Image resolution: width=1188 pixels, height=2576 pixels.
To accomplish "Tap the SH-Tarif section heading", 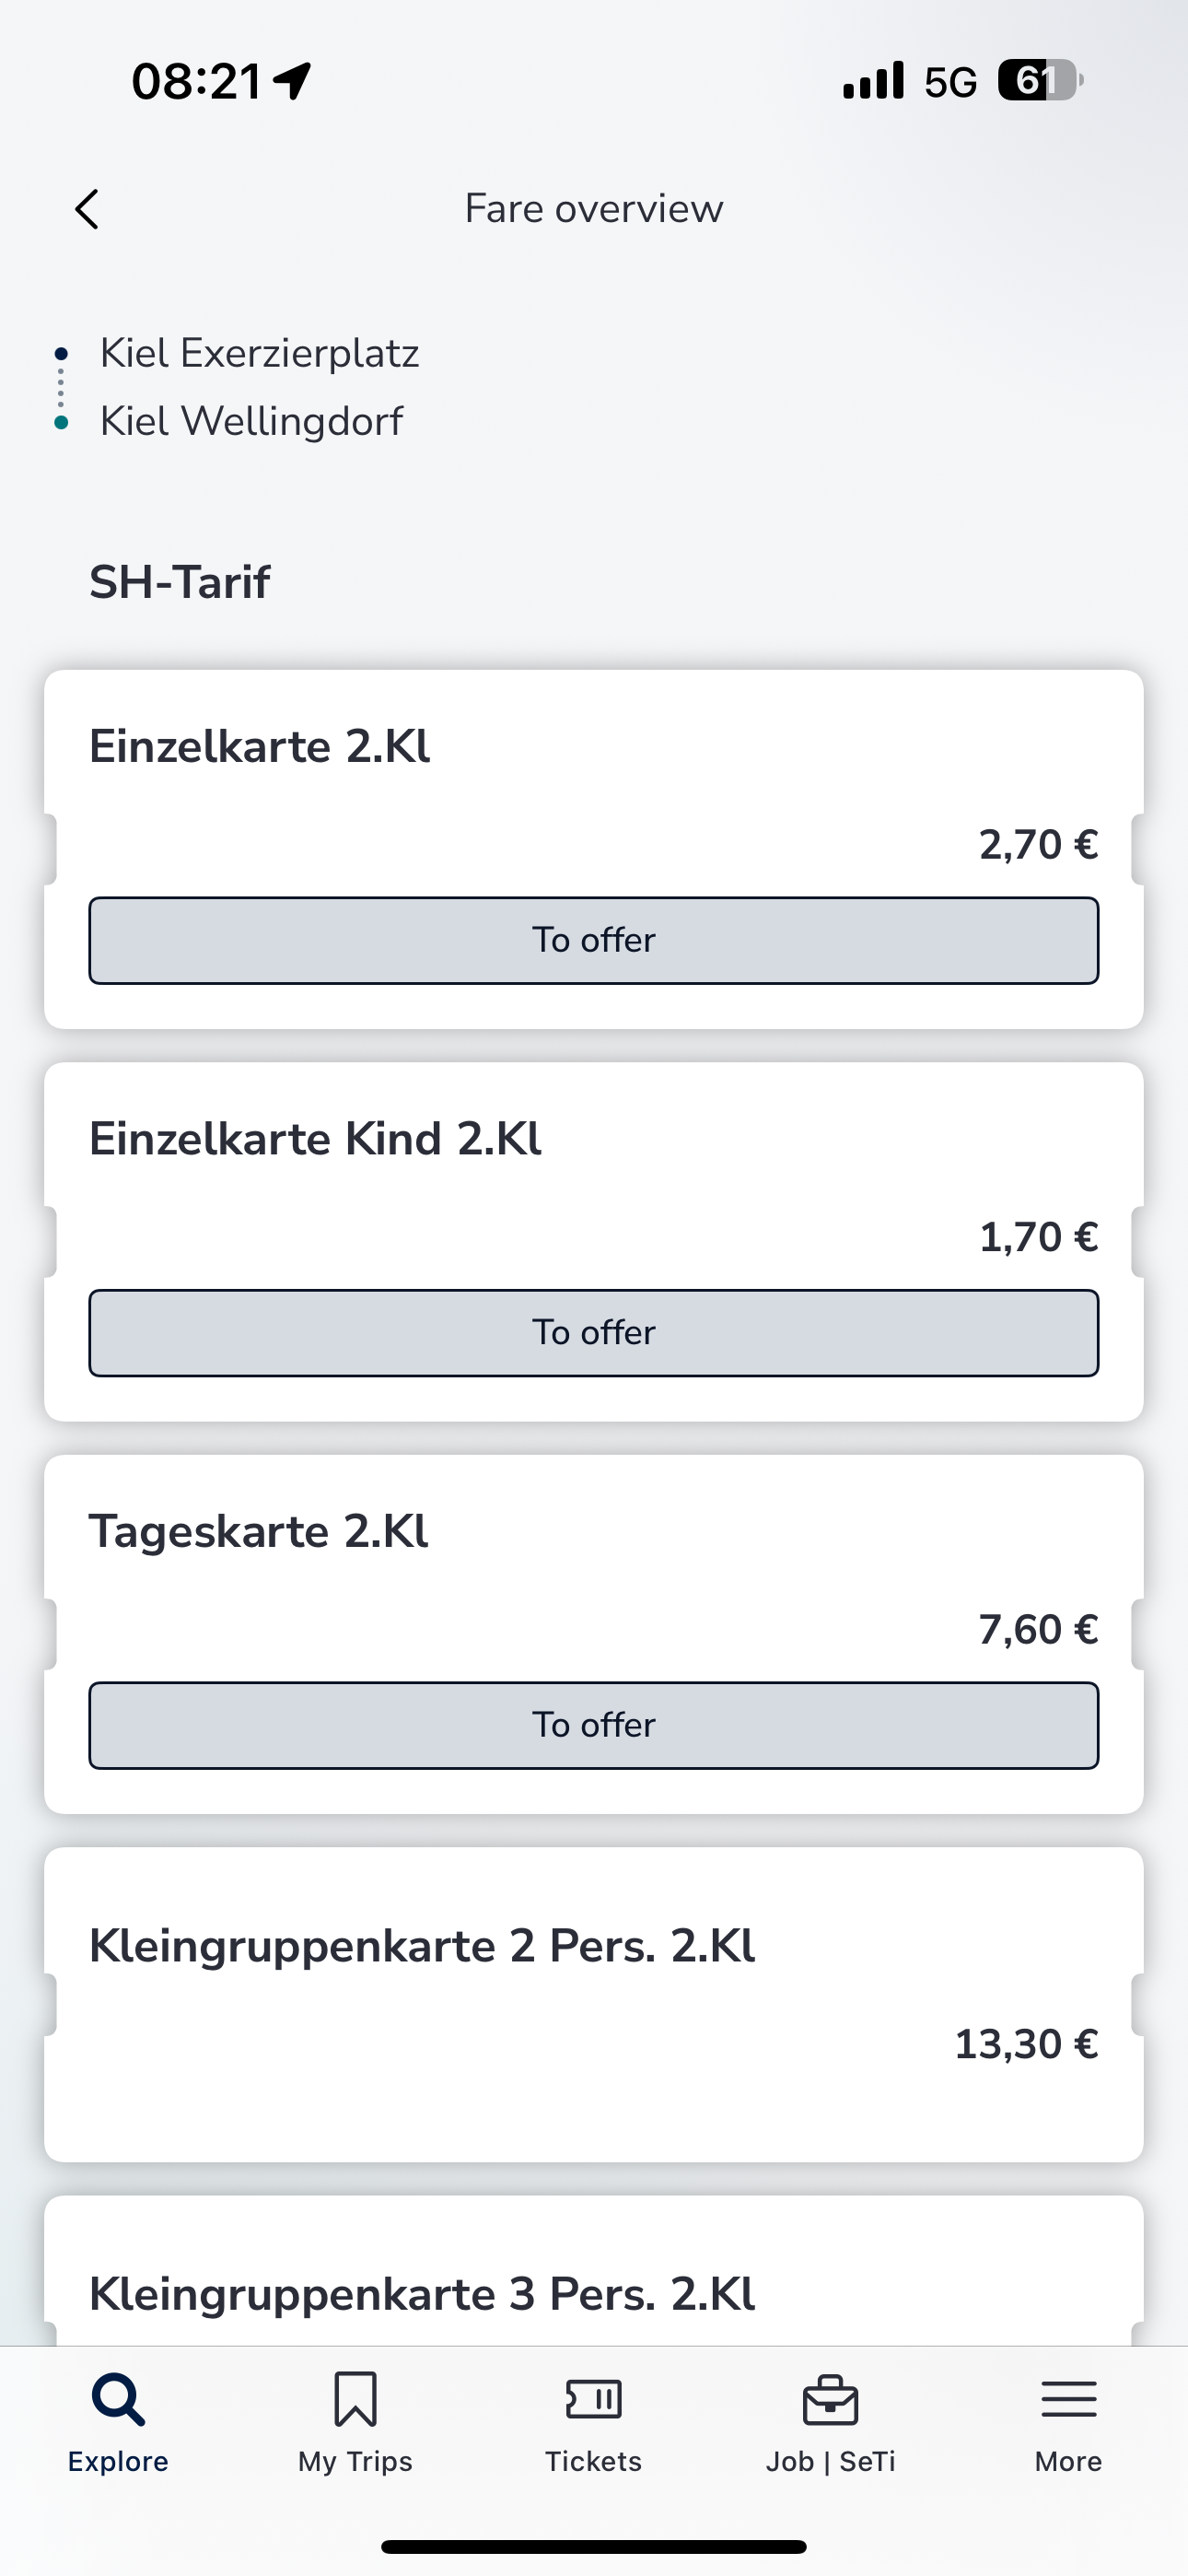I will coord(180,582).
